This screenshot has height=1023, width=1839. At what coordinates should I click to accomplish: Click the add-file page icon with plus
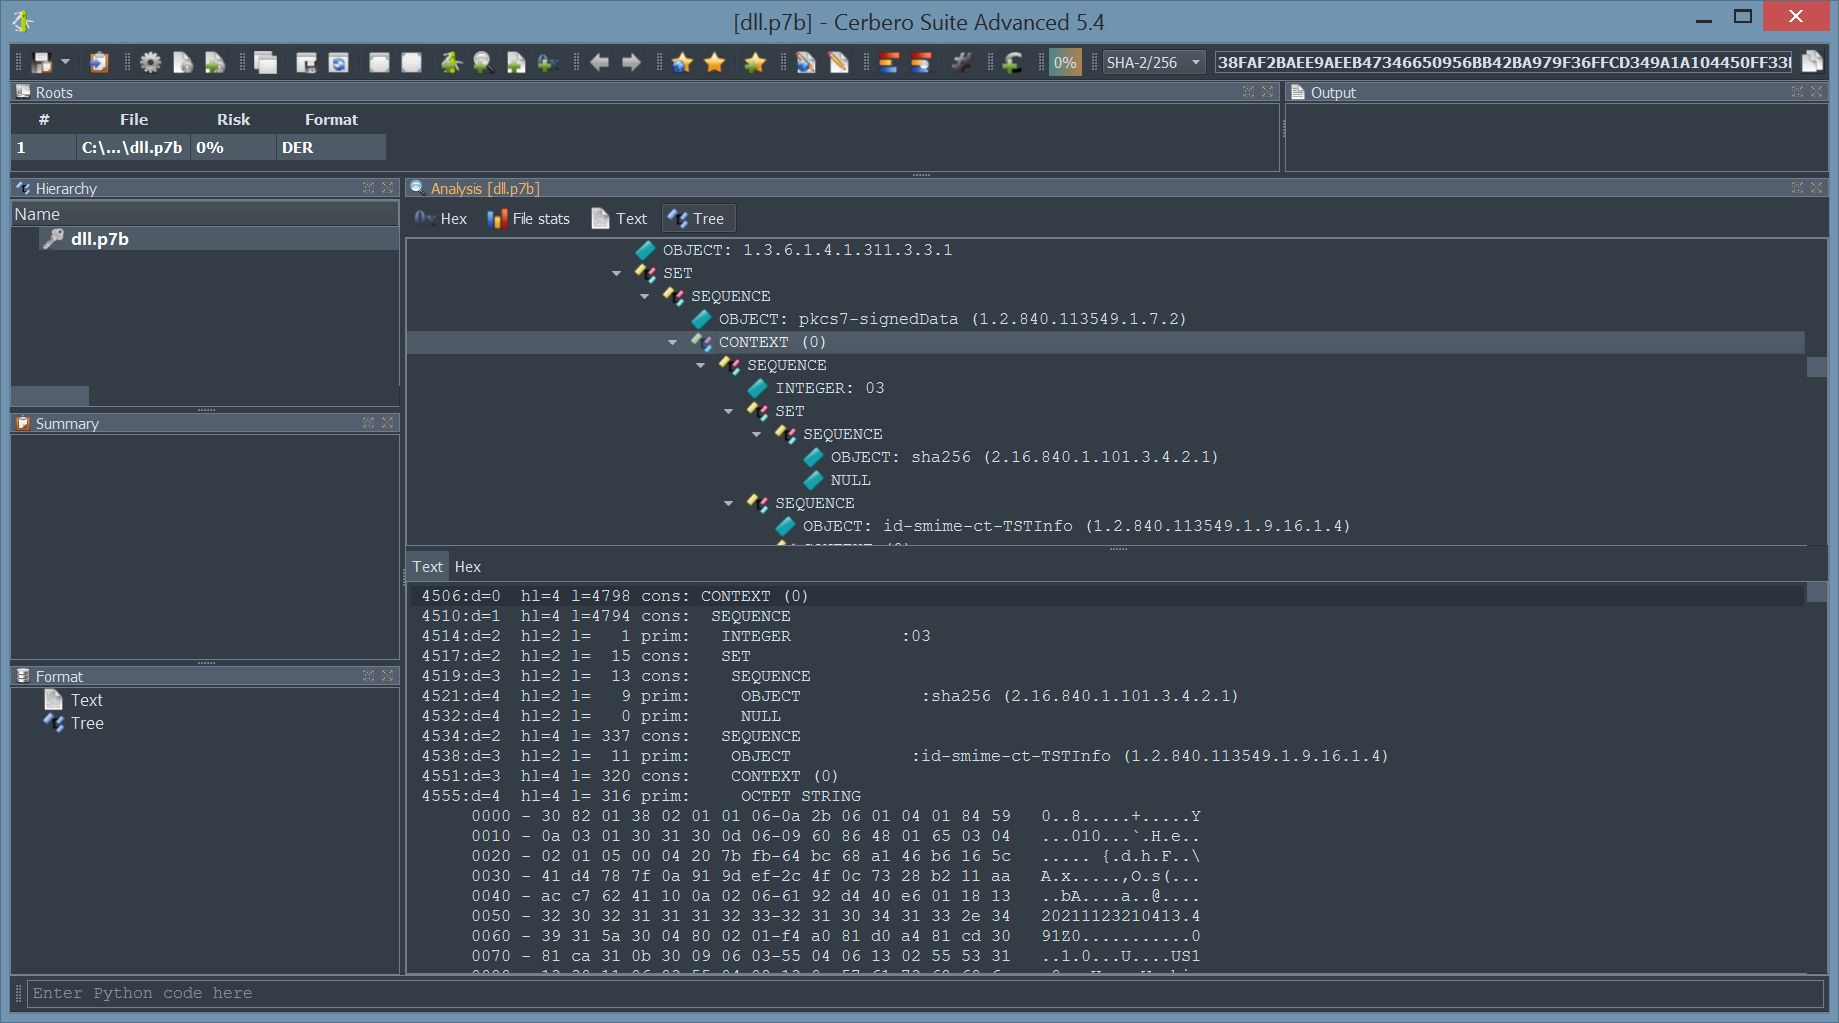tap(515, 63)
